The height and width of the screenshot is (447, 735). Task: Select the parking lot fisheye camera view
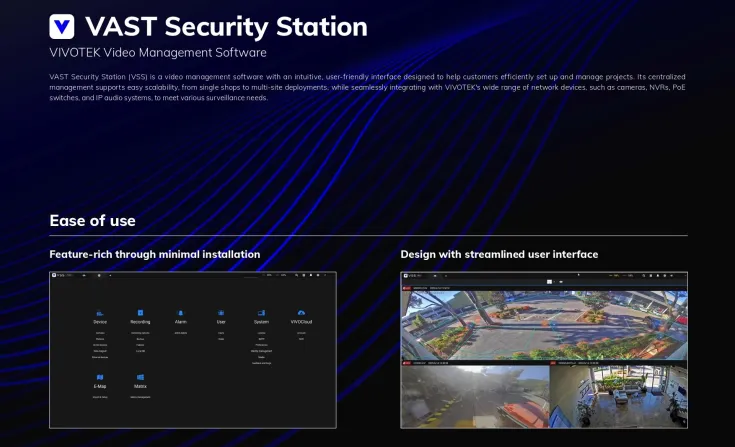pos(544,325)
